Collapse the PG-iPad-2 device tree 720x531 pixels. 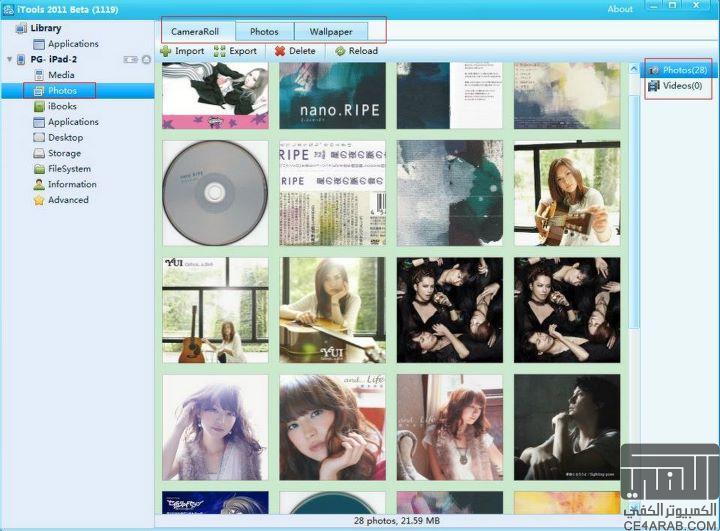[x=9, y=59]
